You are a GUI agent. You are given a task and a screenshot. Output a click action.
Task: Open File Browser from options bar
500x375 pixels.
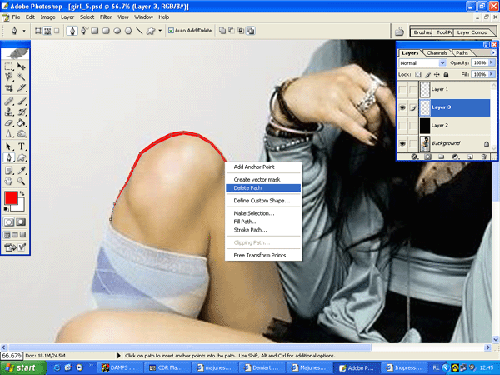399,32
